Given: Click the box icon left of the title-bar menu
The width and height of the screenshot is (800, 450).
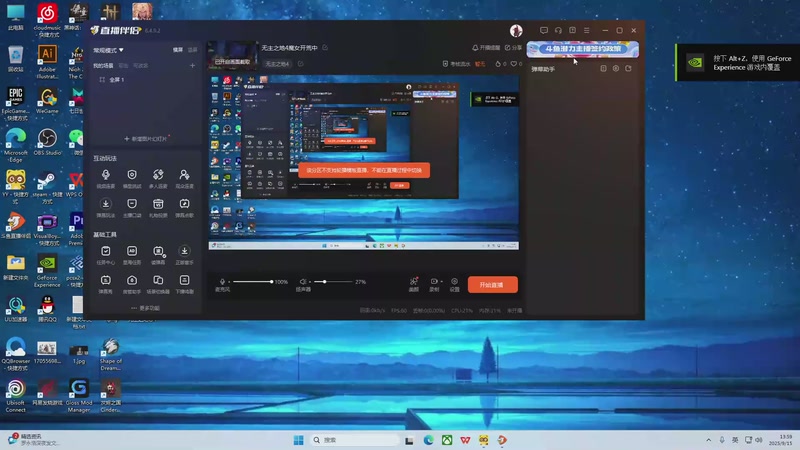Looking at the screenshot, I should point(572,31).
